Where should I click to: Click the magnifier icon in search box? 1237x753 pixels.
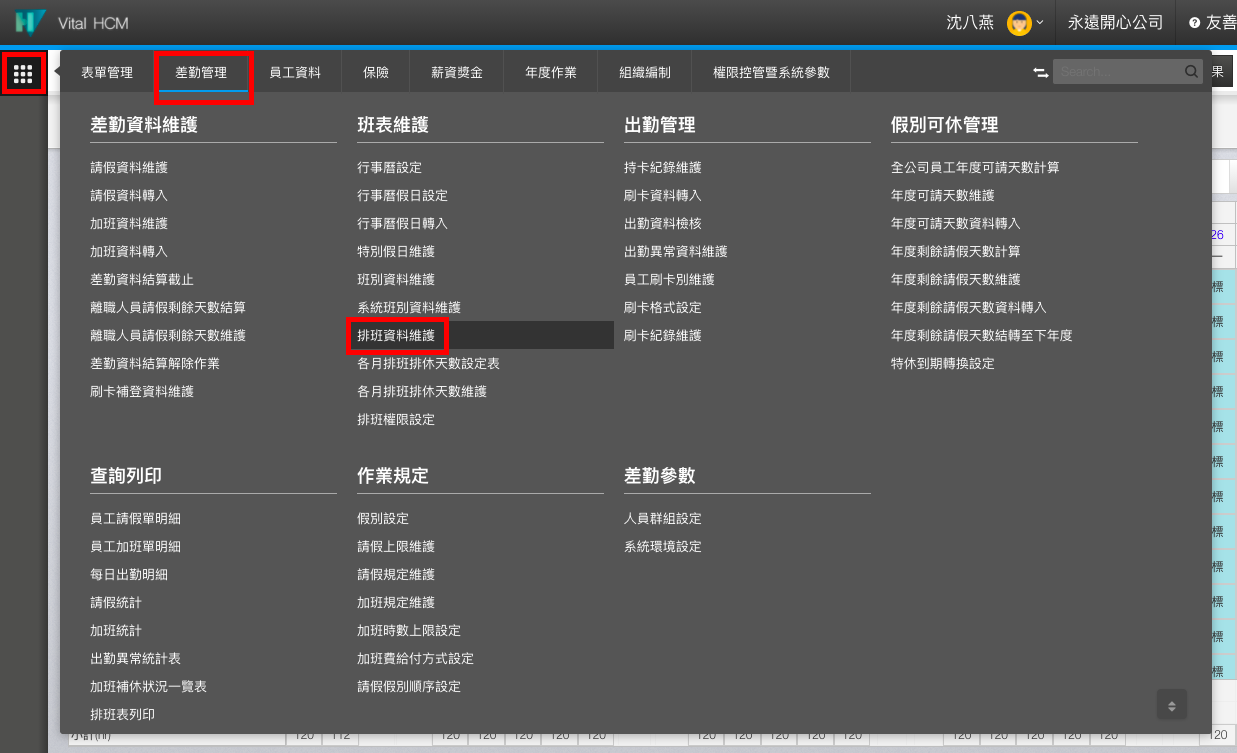[x=1191, y=72]
